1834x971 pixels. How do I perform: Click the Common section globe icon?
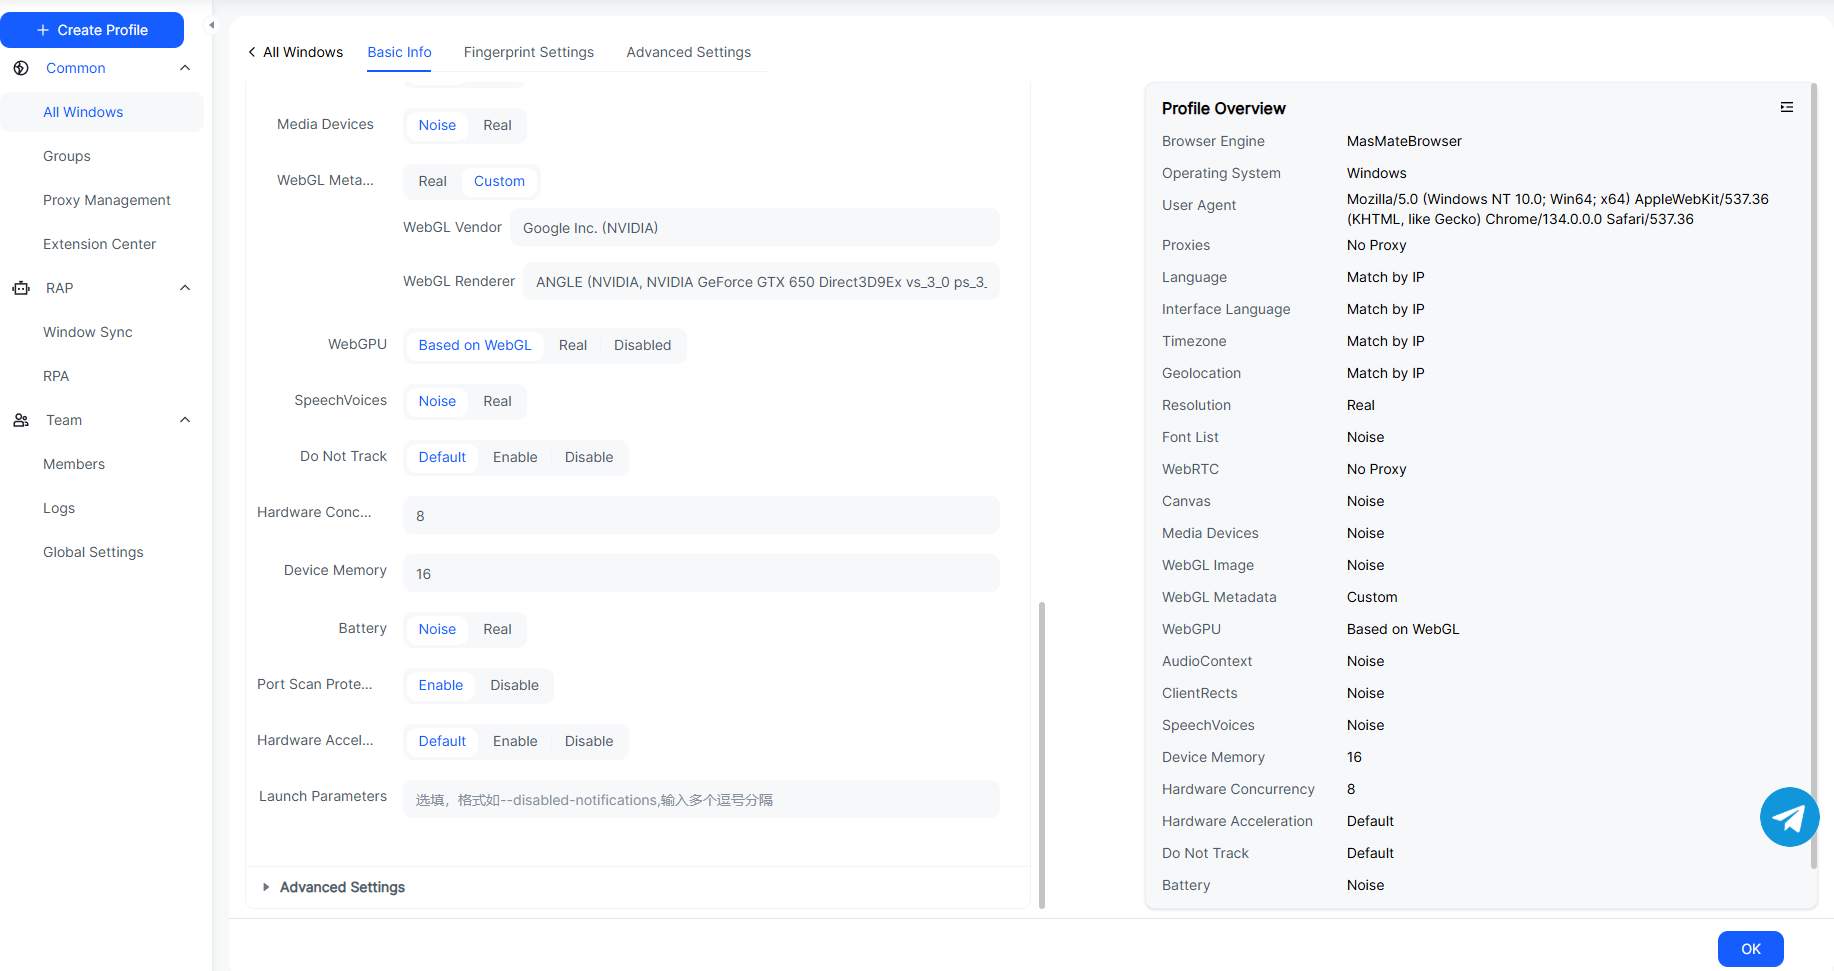coord(21,68)
